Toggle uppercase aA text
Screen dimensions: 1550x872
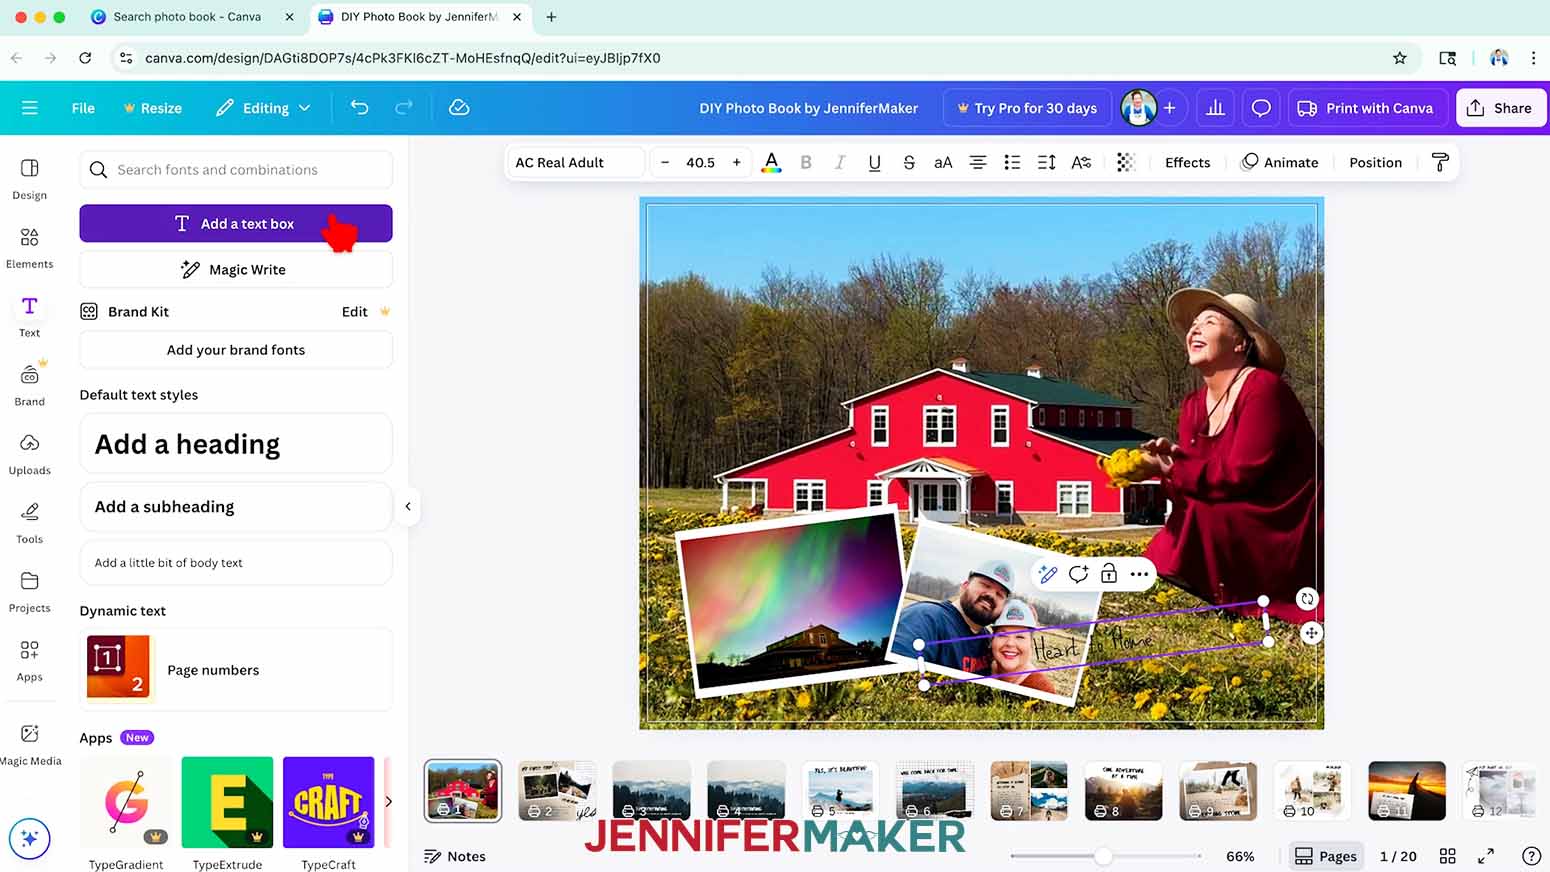tap(943, 162)
